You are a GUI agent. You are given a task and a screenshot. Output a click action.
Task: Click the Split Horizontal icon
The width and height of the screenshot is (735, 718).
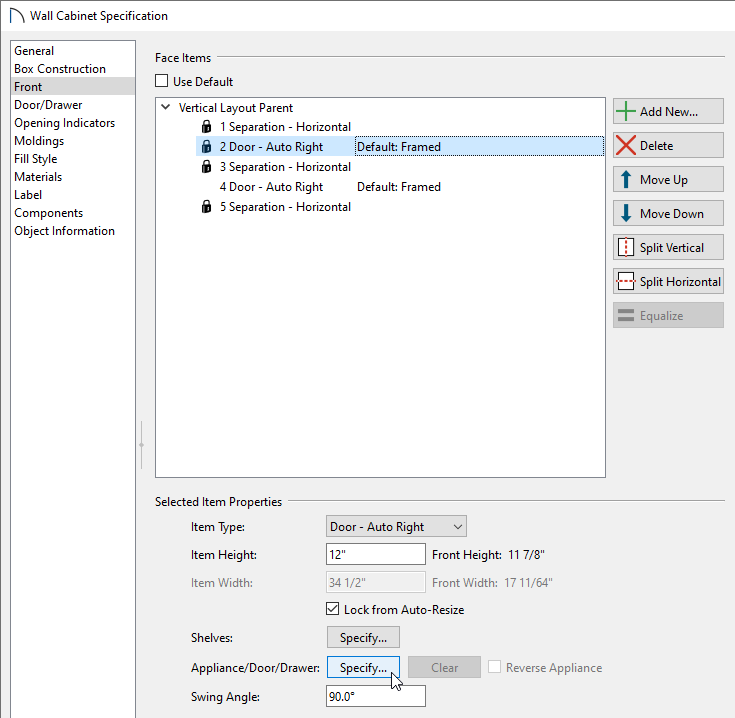626,281
